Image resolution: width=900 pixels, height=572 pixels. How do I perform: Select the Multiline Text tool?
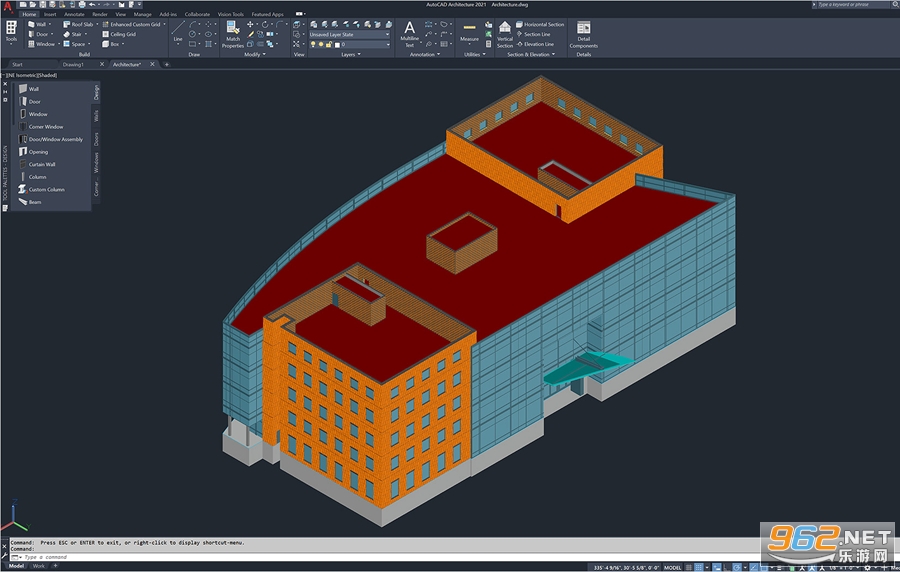click(x=409, y=34)
